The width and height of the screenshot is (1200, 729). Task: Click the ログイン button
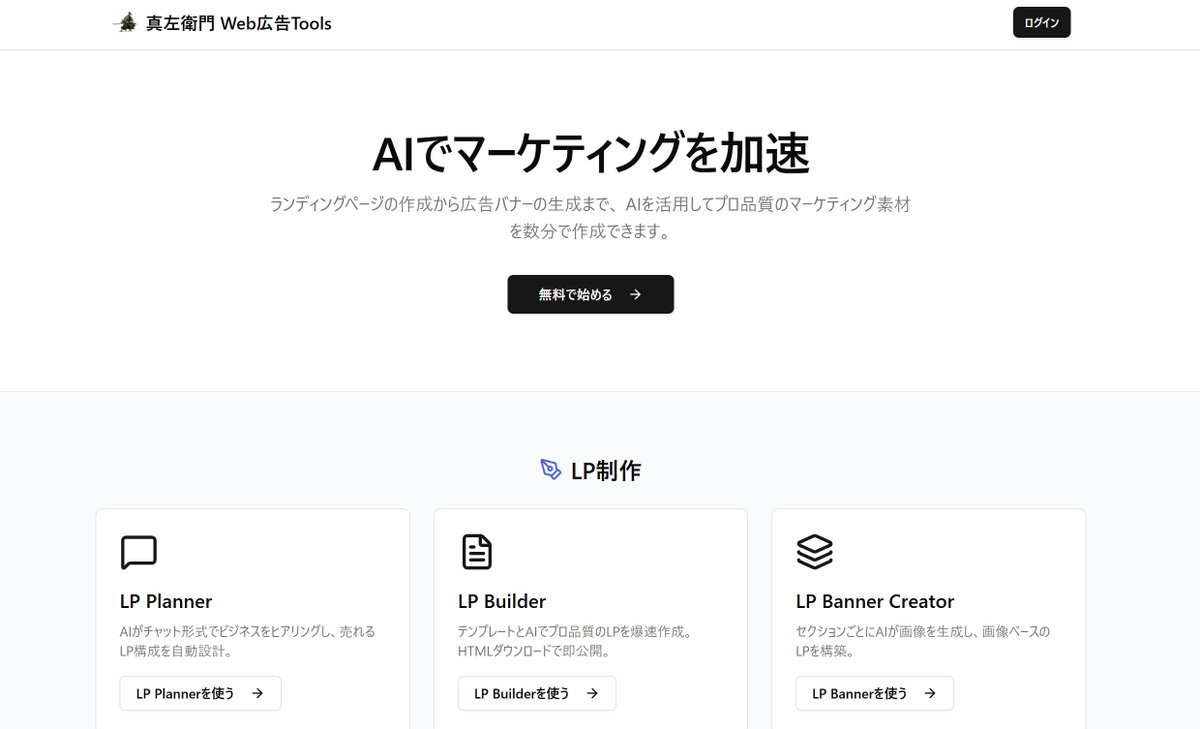[x=1041, y=23]
